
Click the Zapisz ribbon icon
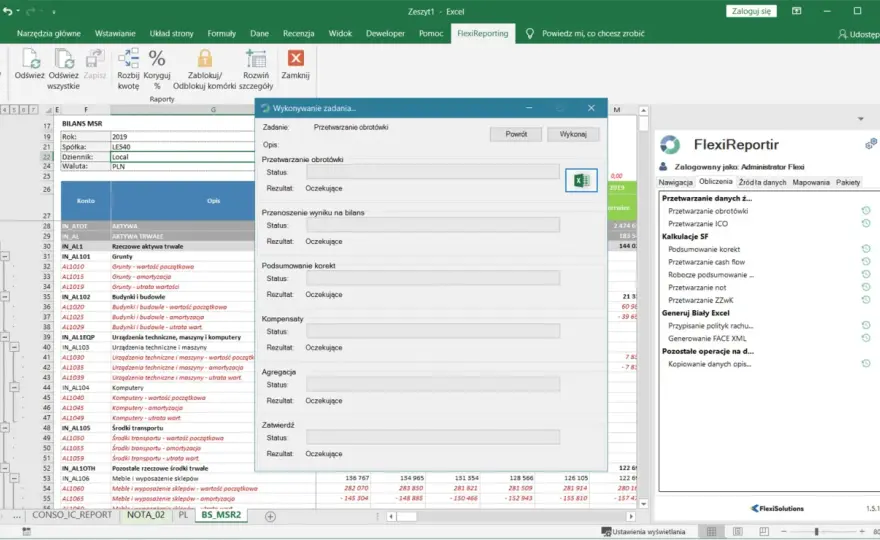tap(94, 58)
